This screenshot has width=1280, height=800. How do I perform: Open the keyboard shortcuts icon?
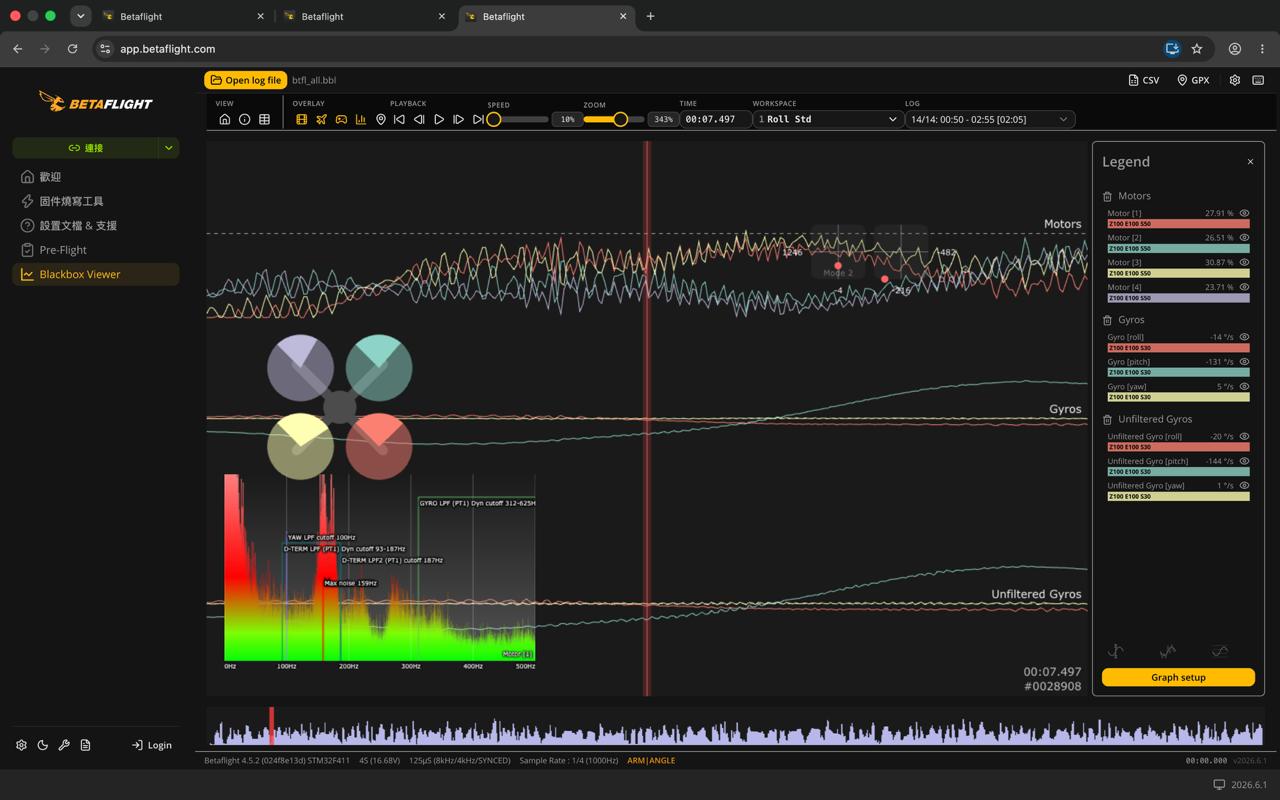(1258, 80)
